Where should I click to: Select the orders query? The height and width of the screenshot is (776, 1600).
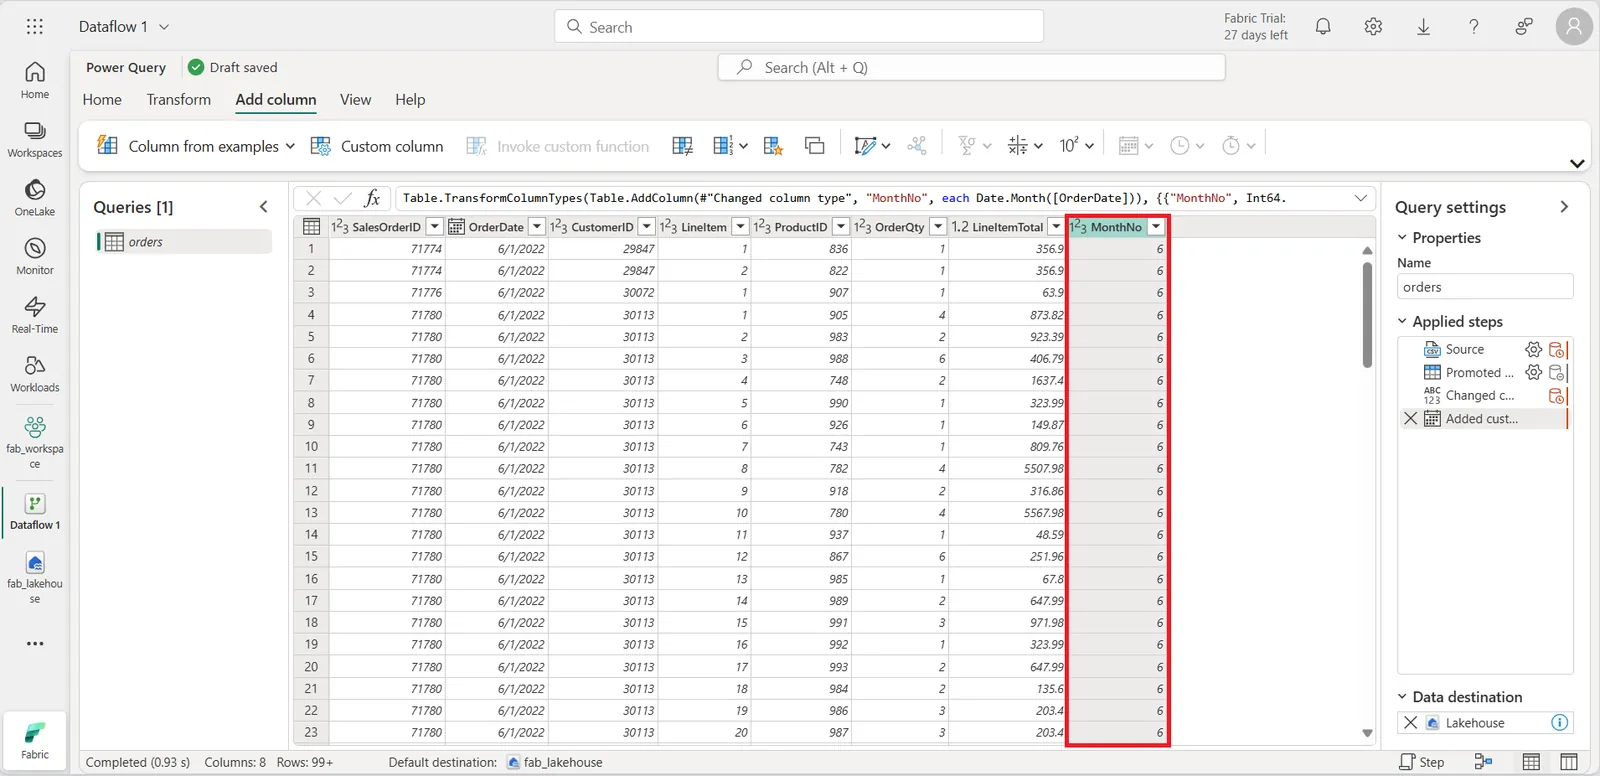point(184,242)
